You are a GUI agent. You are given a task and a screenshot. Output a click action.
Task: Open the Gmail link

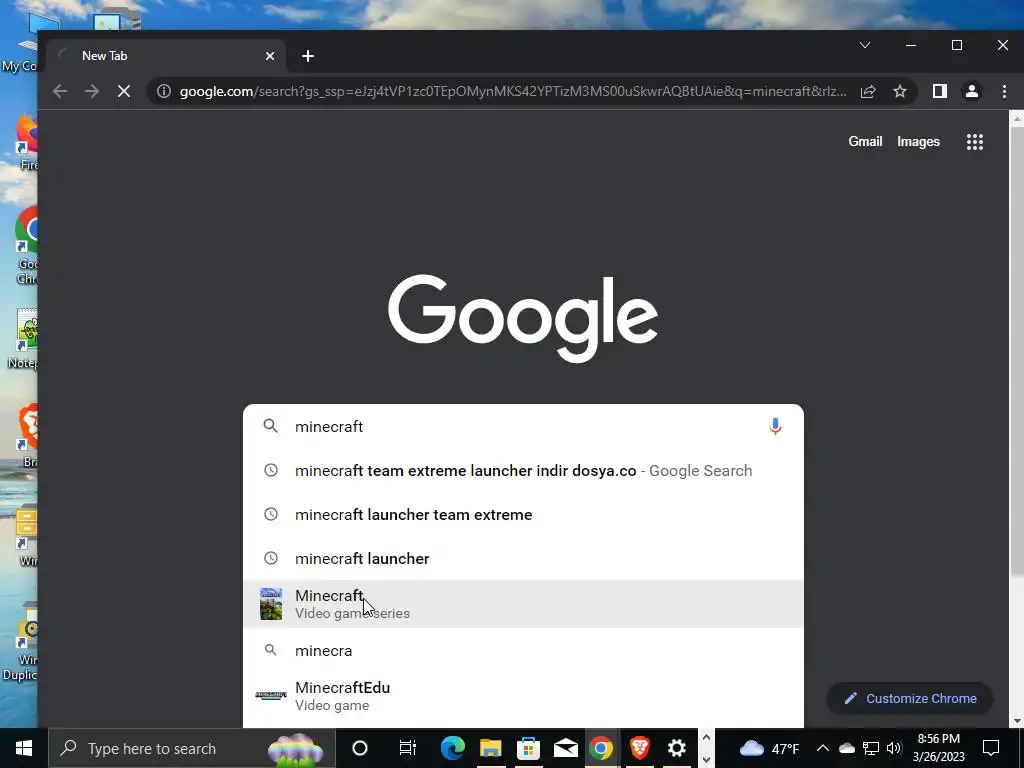click(865, 142)
